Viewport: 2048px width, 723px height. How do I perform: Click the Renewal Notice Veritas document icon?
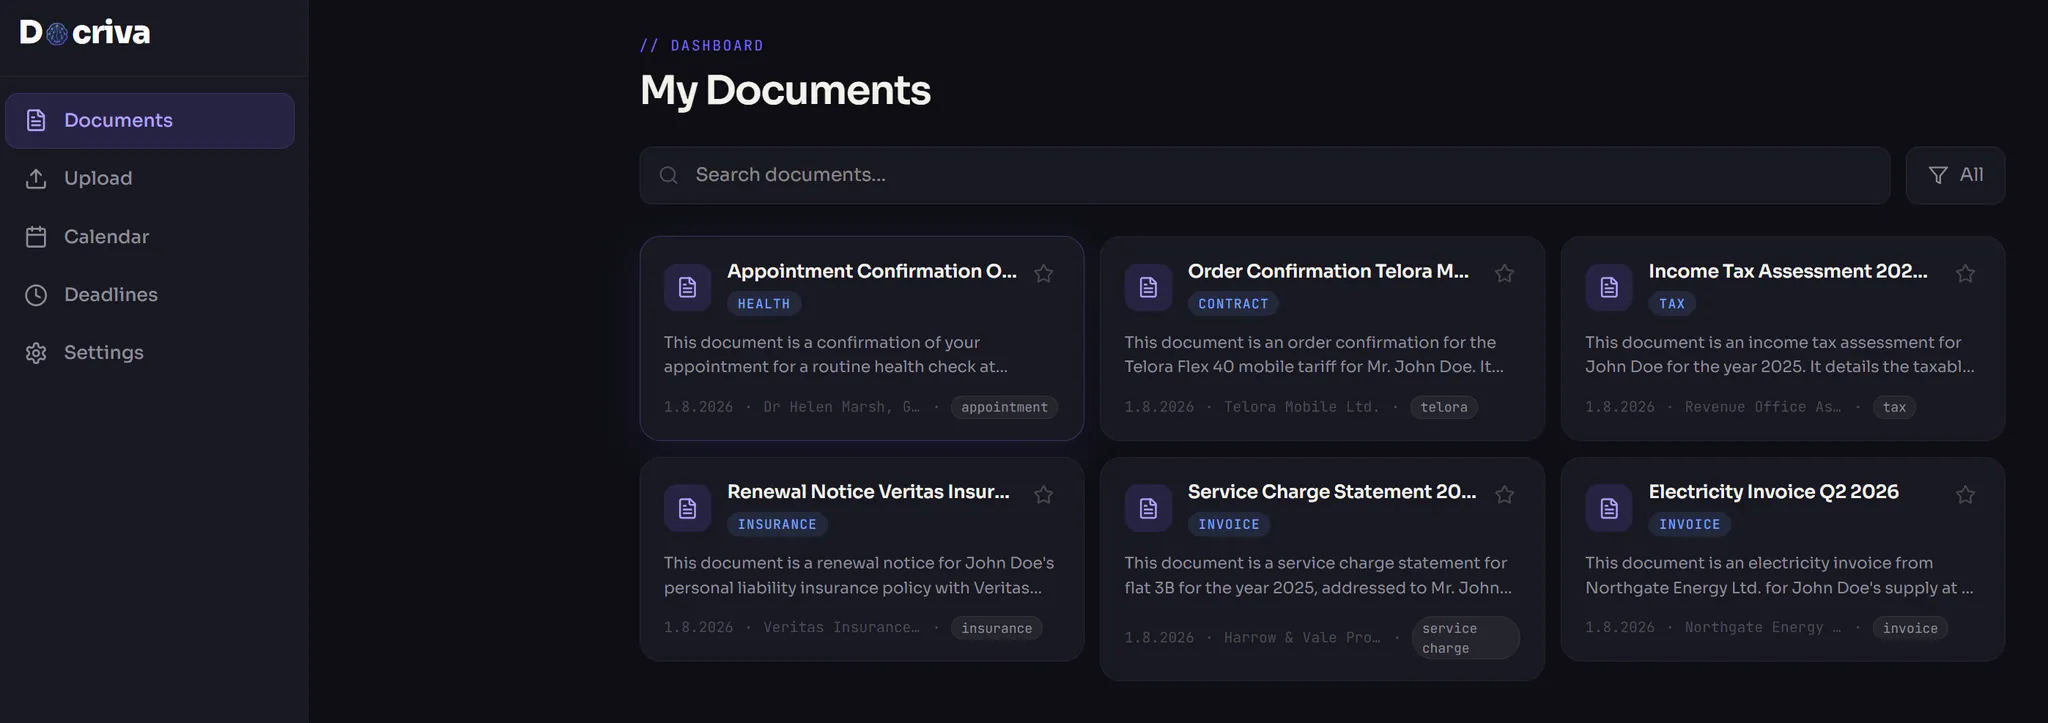688,509
